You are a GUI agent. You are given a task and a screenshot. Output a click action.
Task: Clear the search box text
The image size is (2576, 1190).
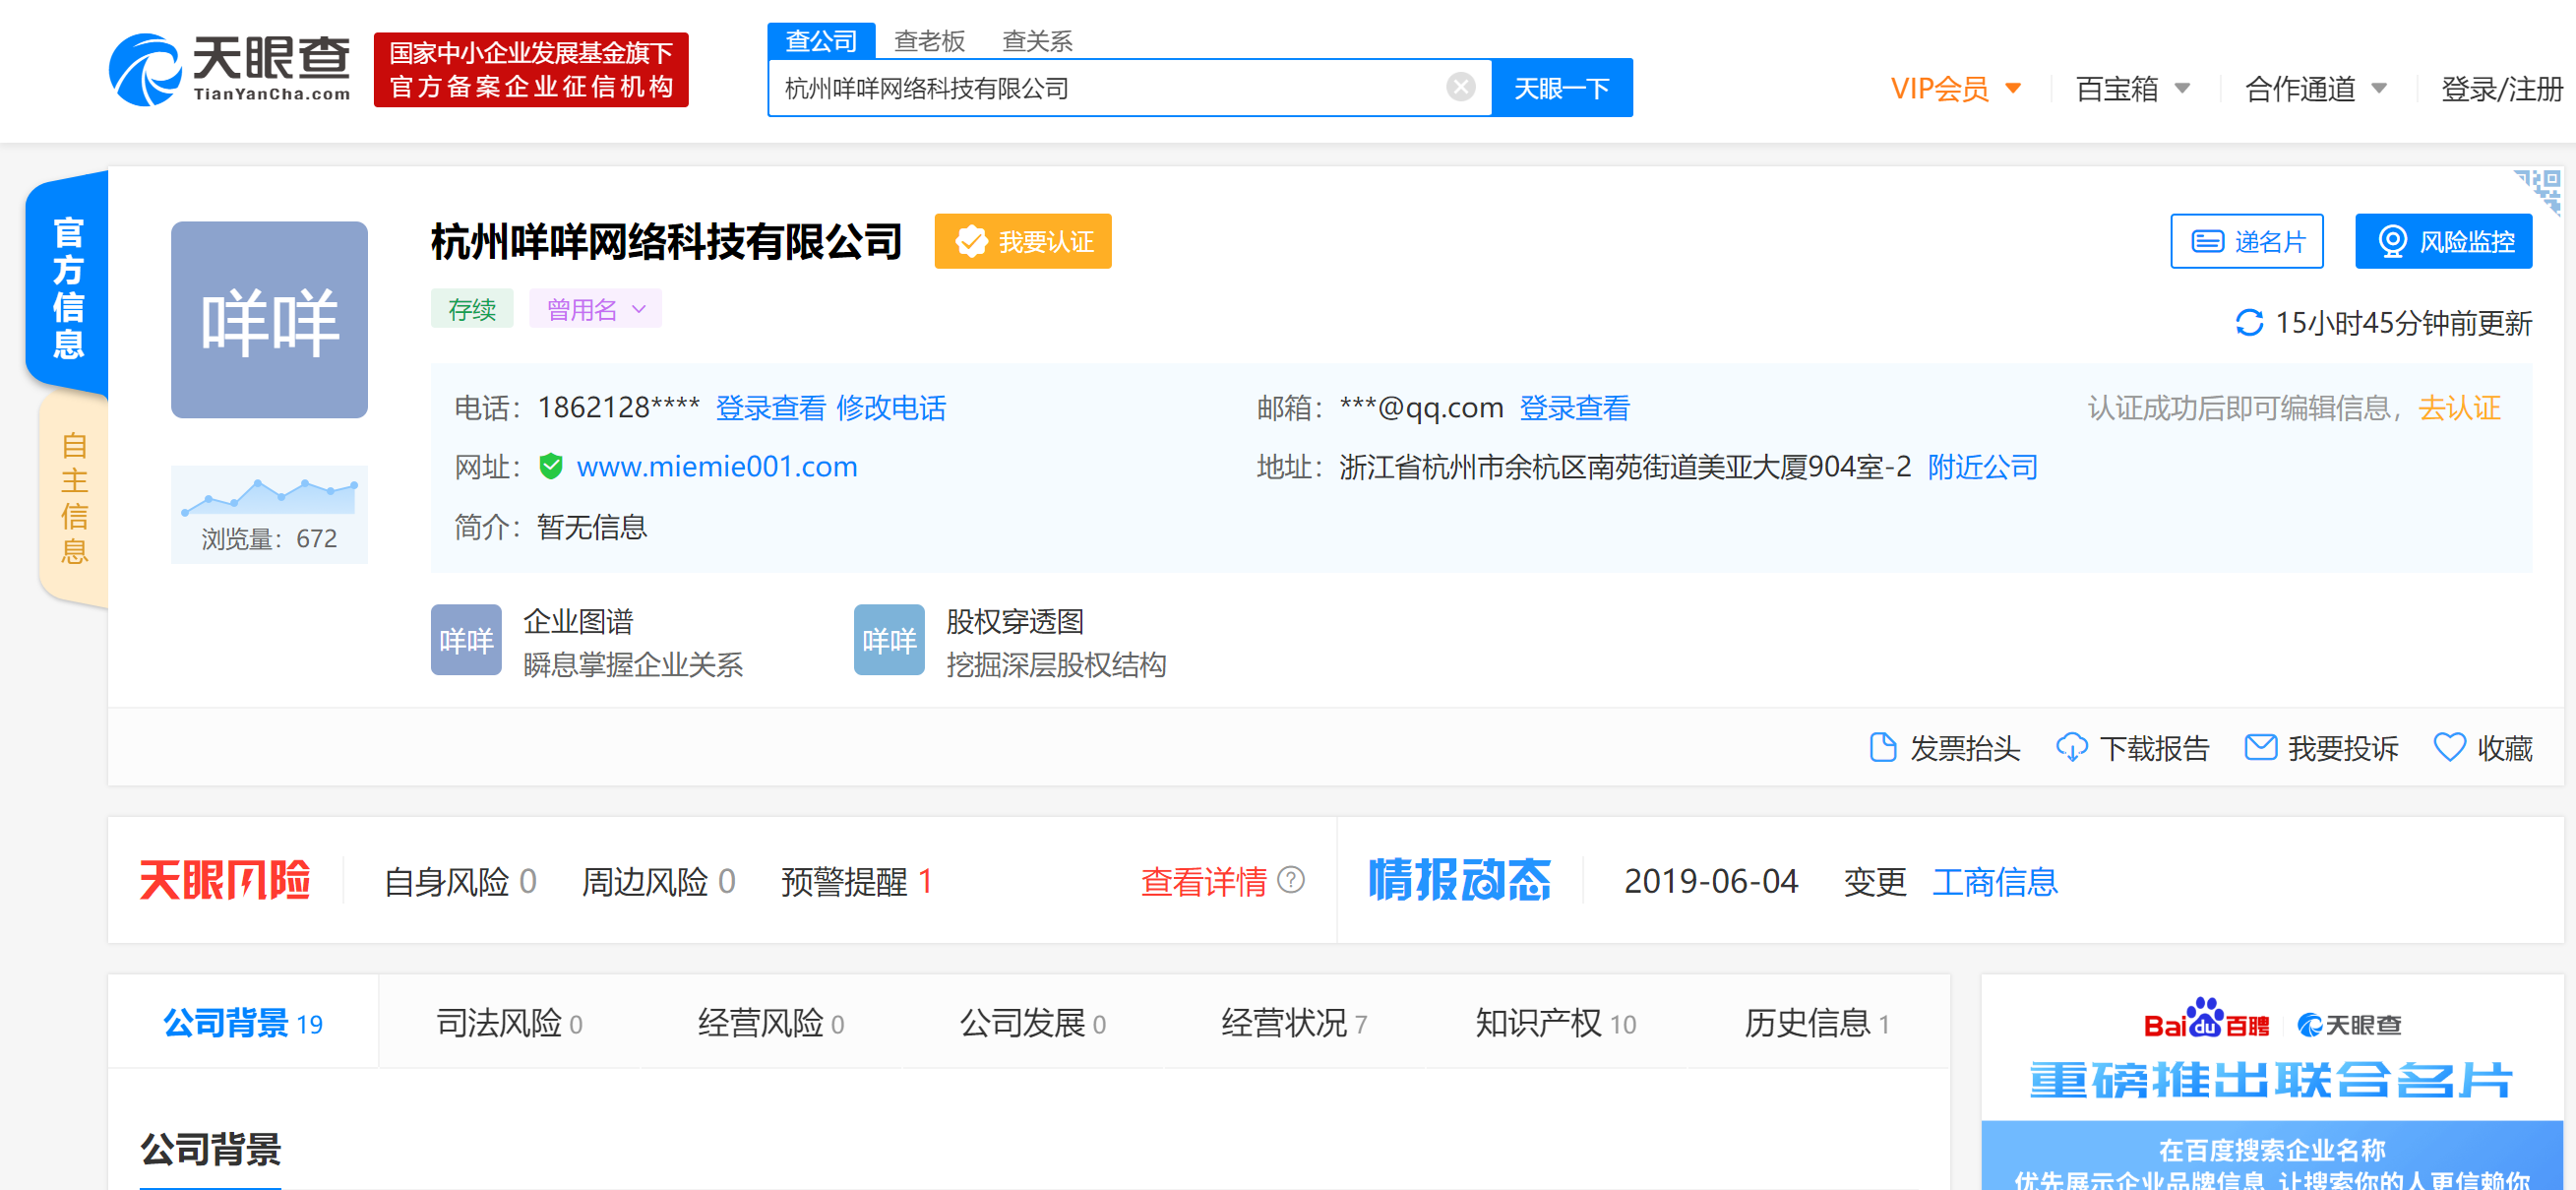(1460, 88)
